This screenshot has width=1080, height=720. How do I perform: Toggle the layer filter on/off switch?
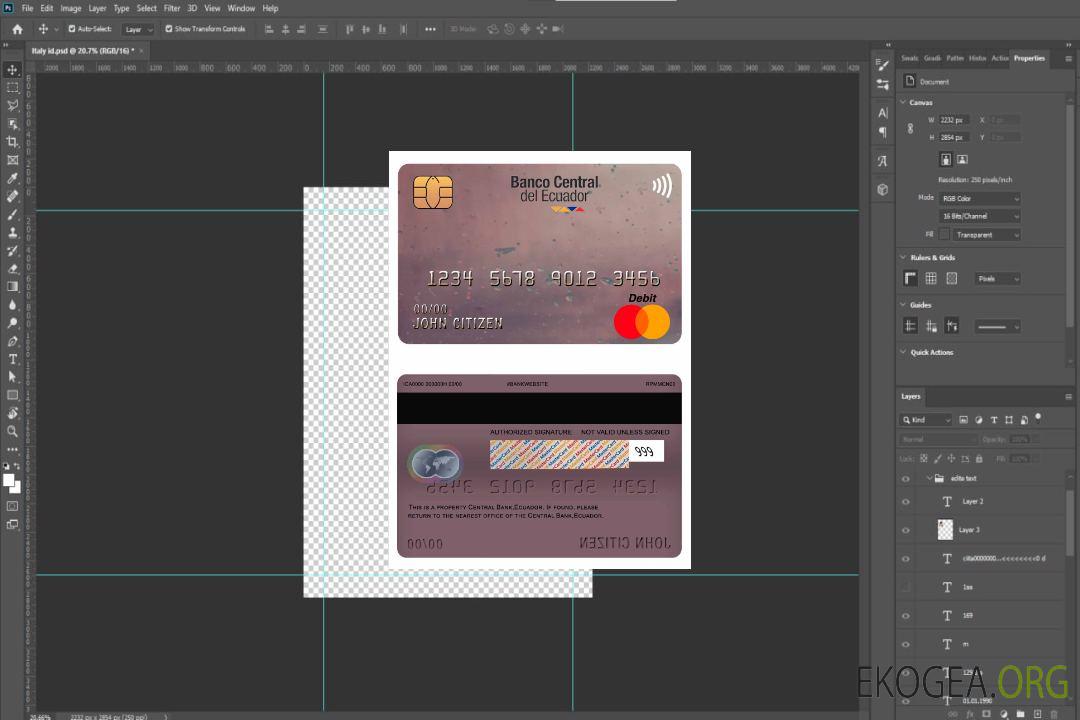pyautogui.click(x=1038, y=418)
